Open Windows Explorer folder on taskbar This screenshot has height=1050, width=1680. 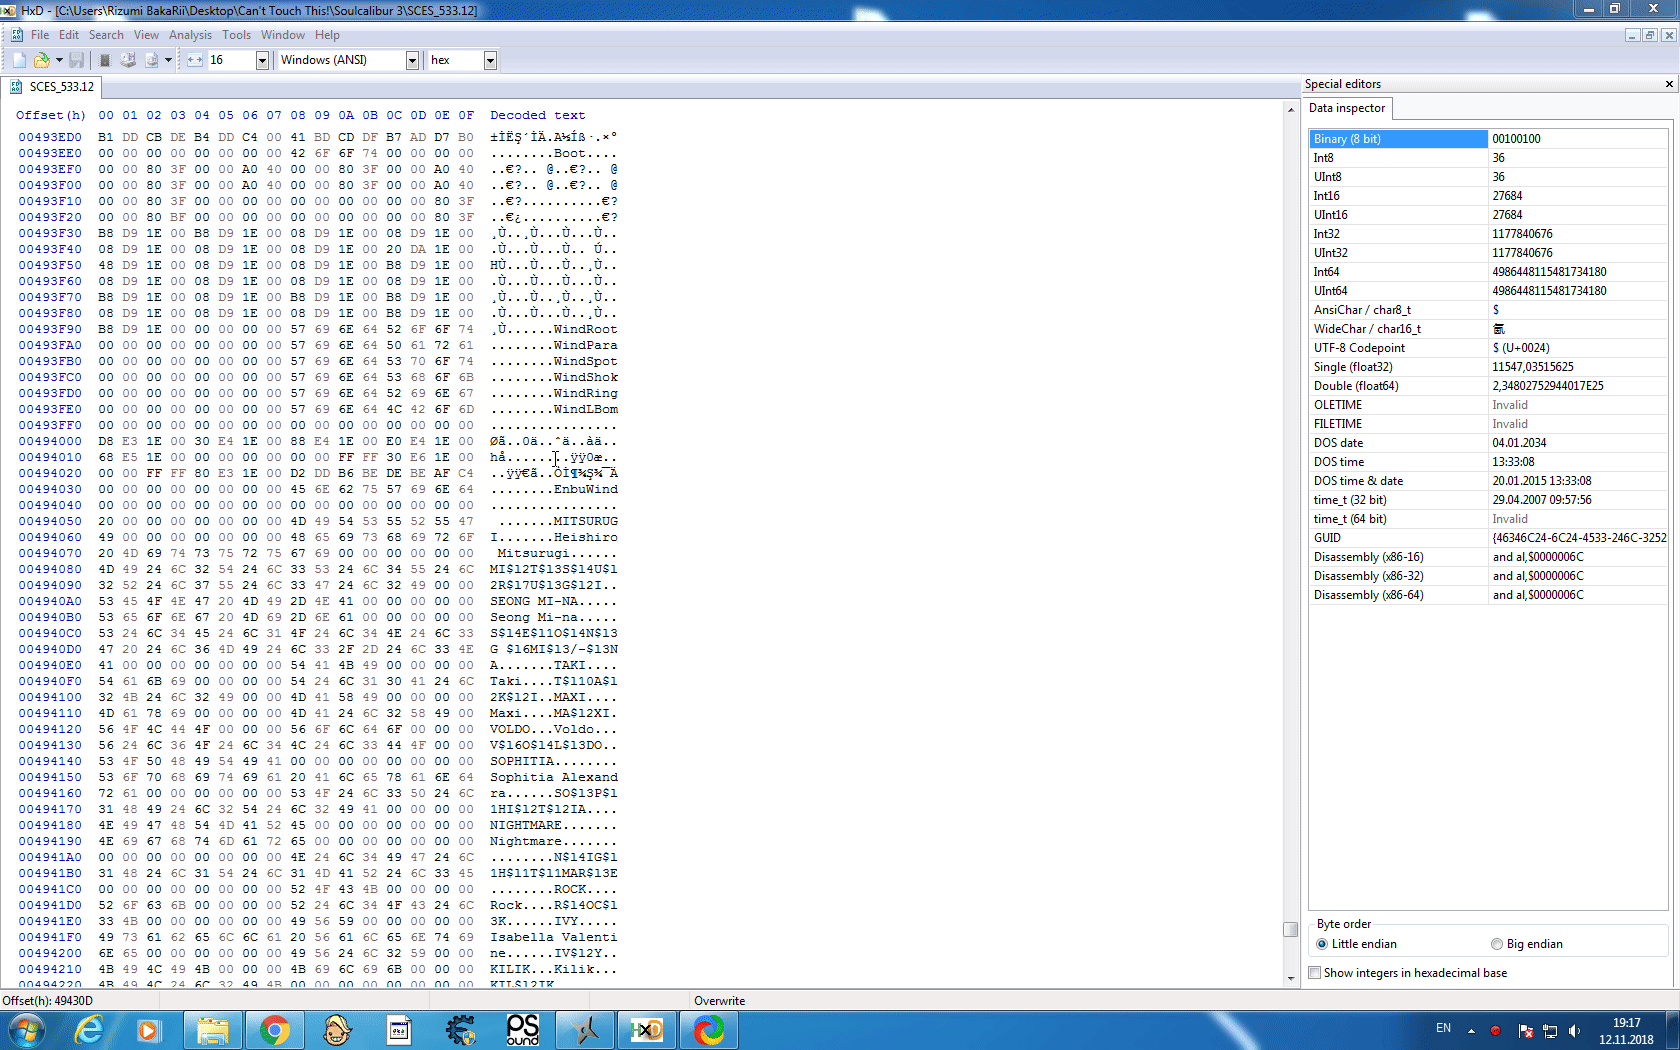[x=212, y=1030]
